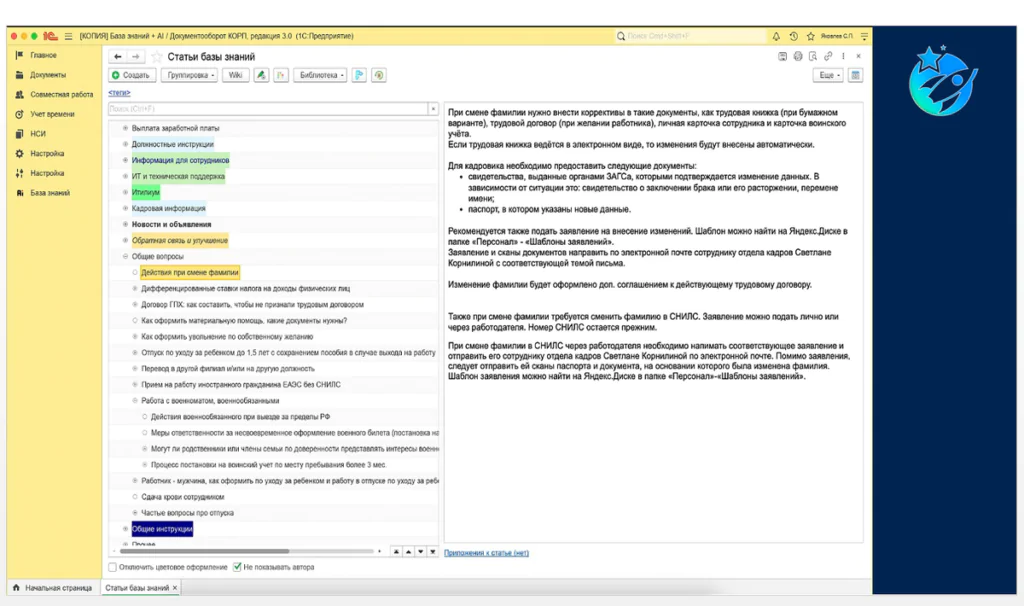Screen dimensions: 1024x606
Task: Open Документы section in sidebar
Action: [48, 75]
